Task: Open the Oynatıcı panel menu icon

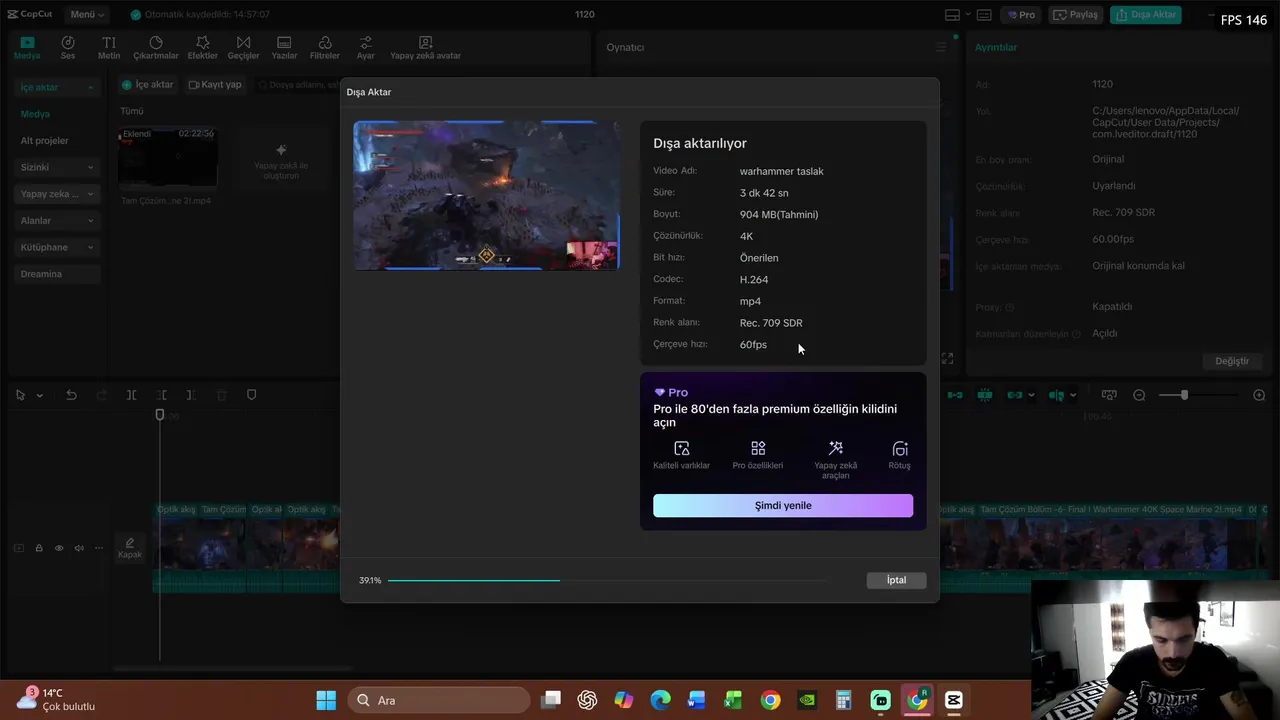Action: (x=940, y=47)
